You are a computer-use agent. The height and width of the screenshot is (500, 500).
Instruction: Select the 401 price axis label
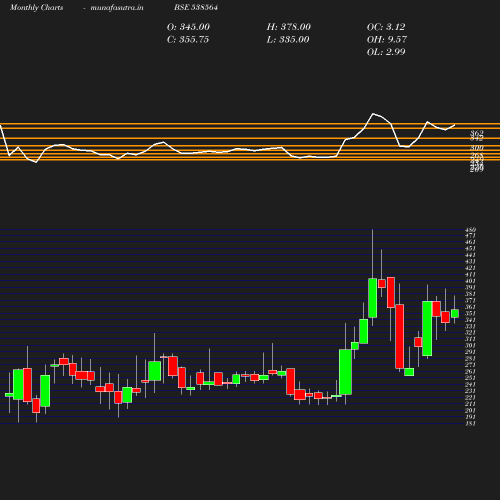[x=470, y=281]
